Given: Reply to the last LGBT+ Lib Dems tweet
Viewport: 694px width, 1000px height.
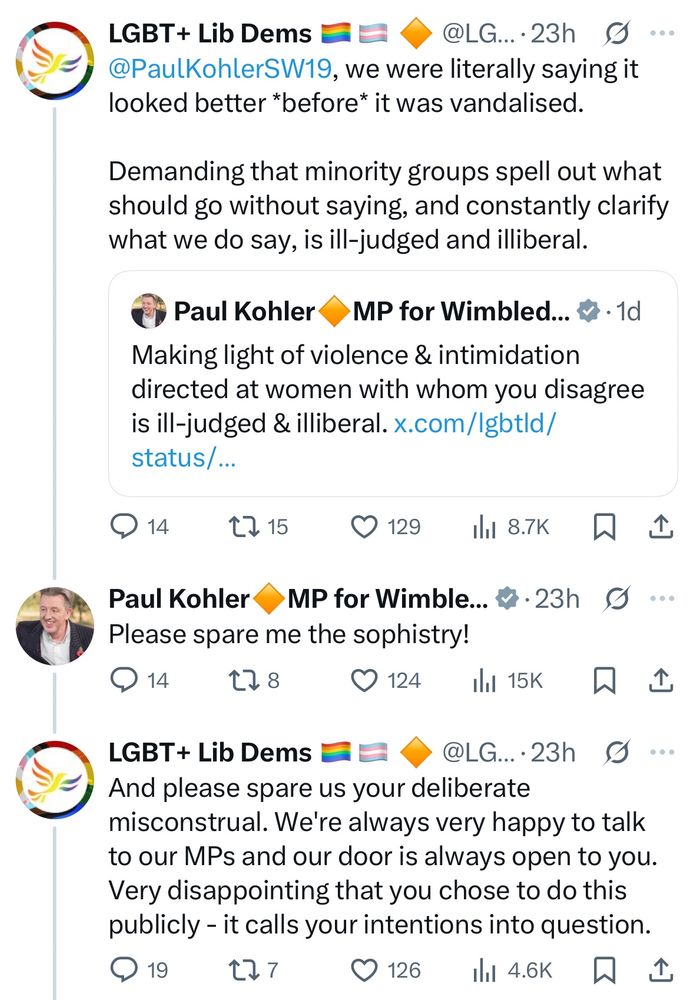Looking at the screenshot, I should tap(123, 969).
